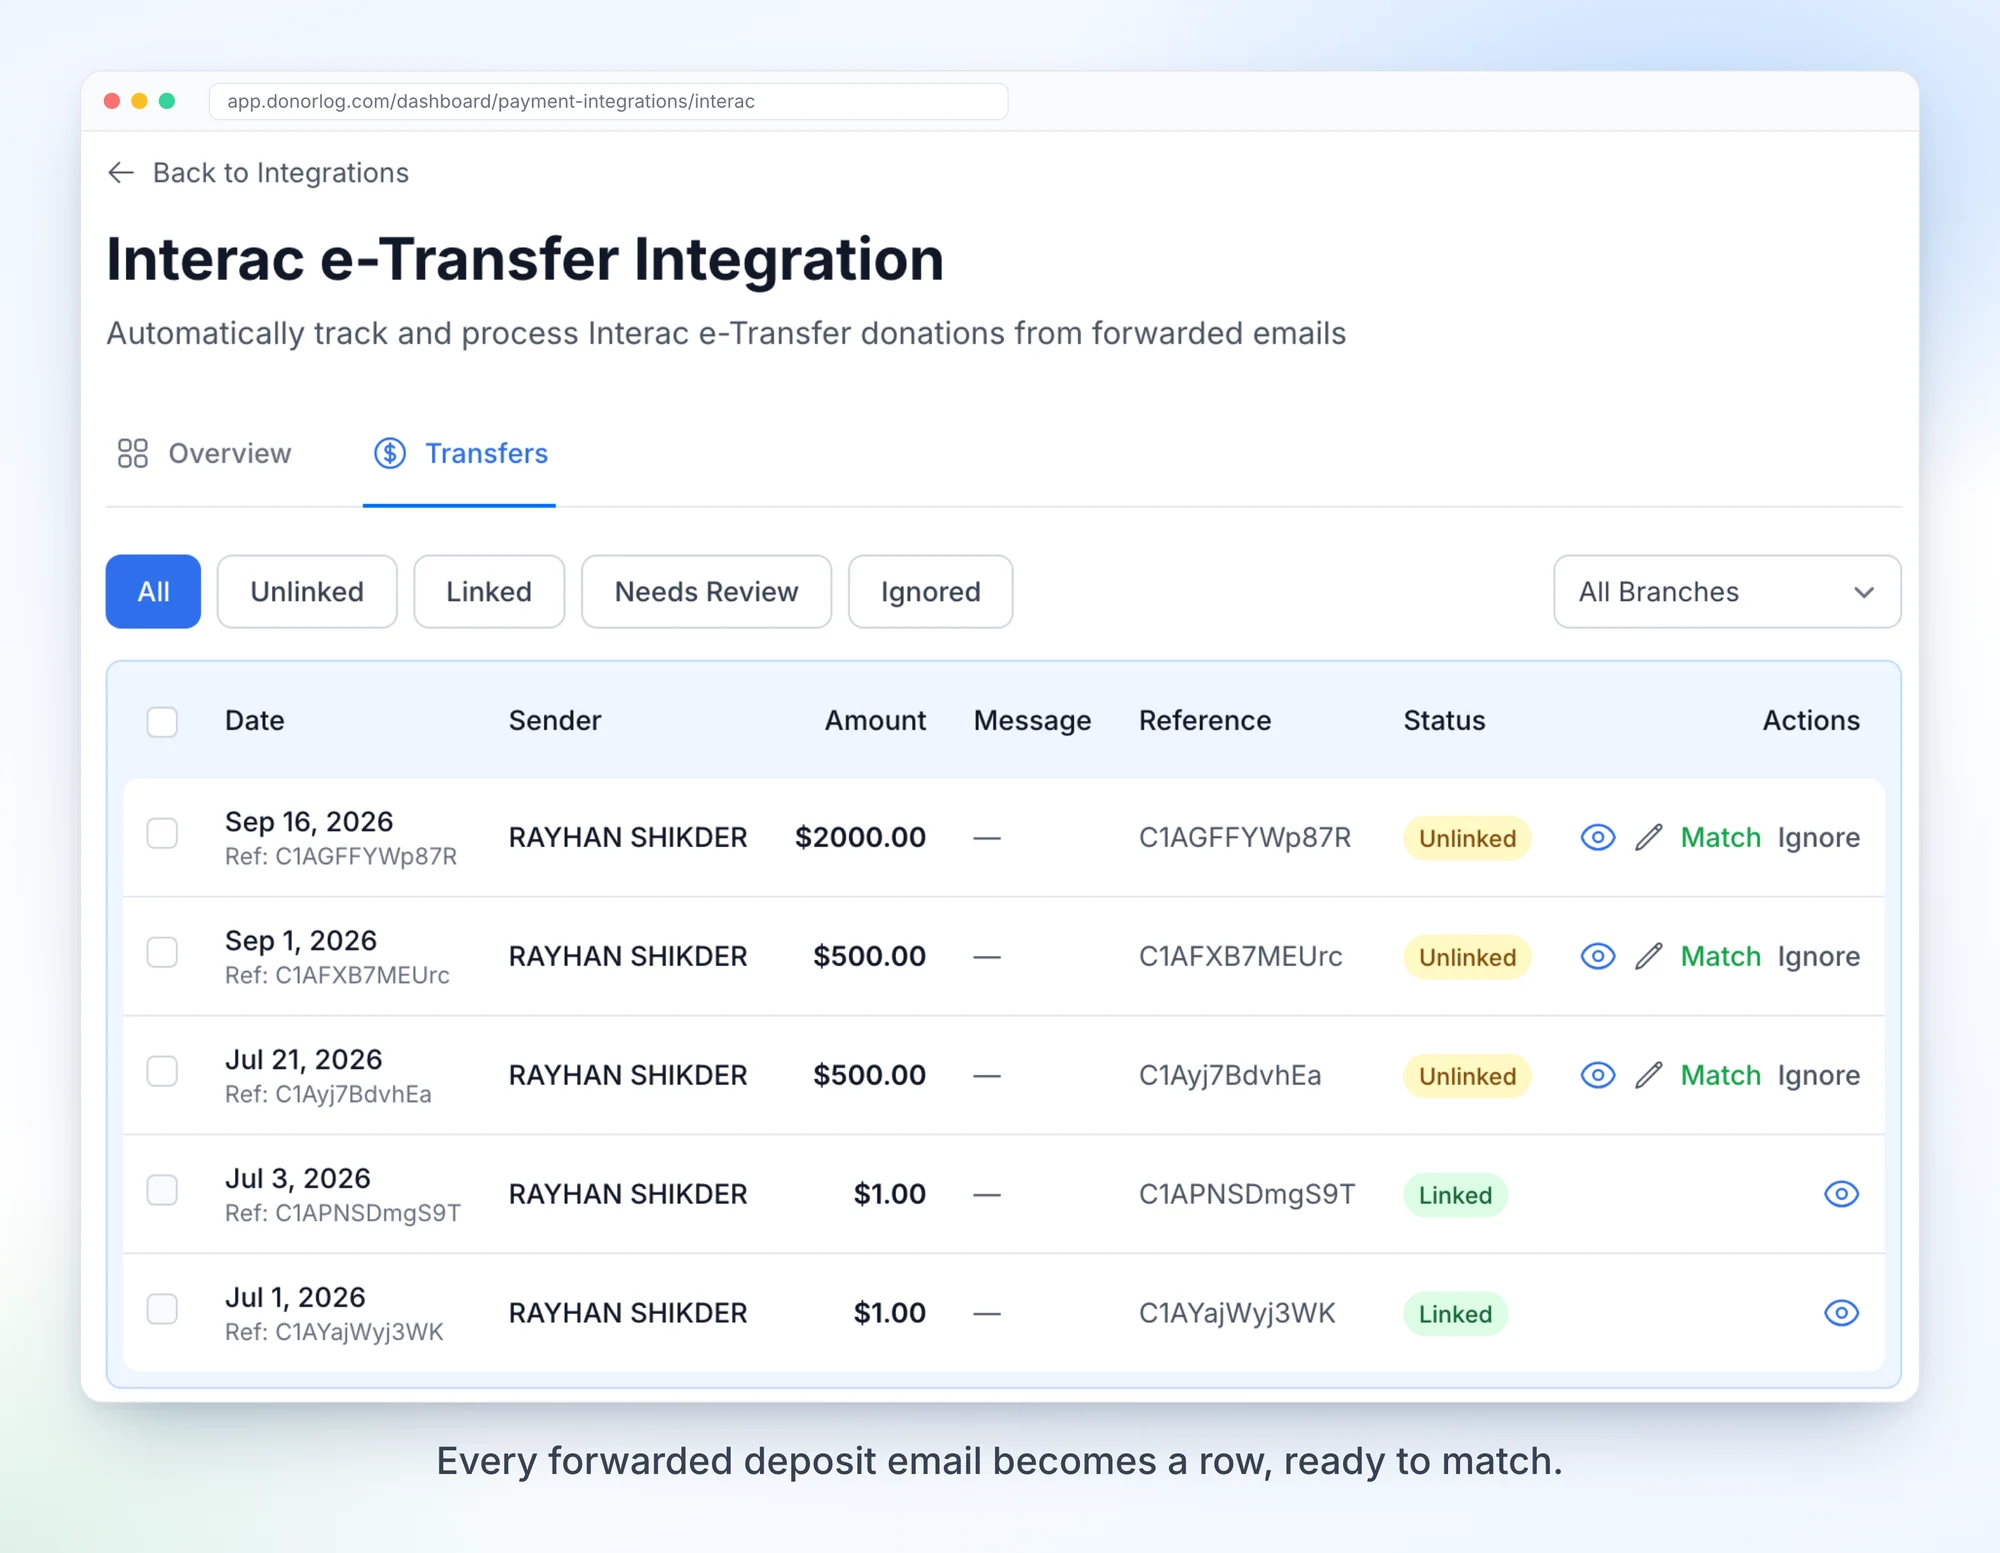Filter by Unlinked transfers
The width and height of the screenshot is (2000, 1553).
click(x=307, y=592)
